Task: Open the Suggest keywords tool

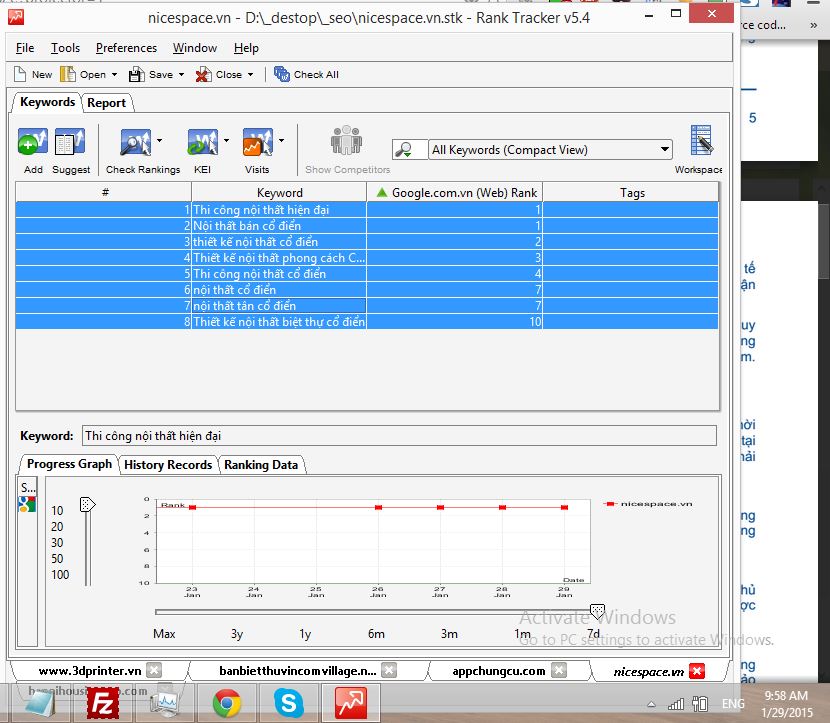Action: pyautogui.click(x=70, y=142)
